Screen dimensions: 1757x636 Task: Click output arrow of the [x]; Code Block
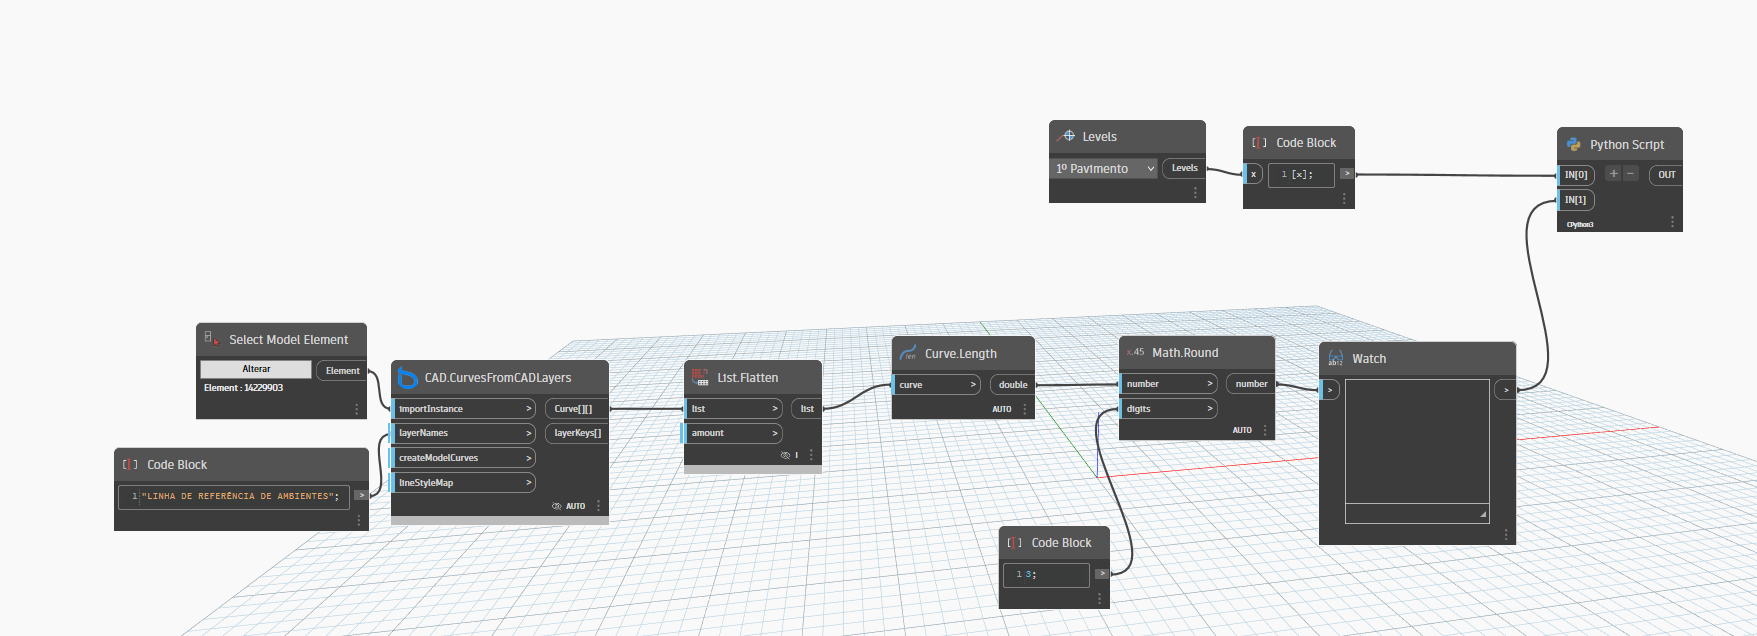pyautogui.click(x=1347, y=173)
